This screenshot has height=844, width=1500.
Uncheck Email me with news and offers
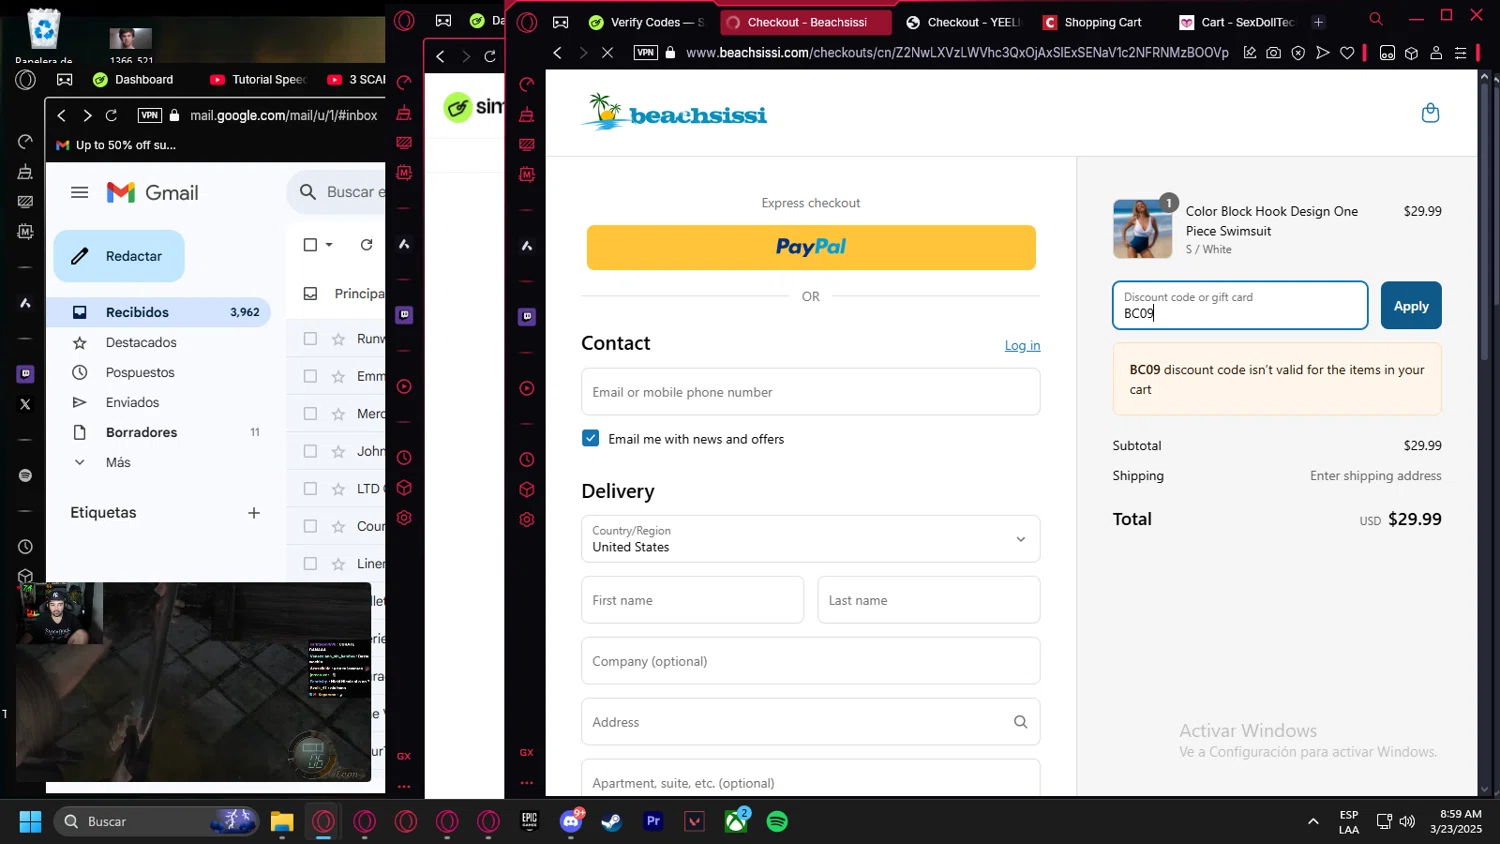591,439
